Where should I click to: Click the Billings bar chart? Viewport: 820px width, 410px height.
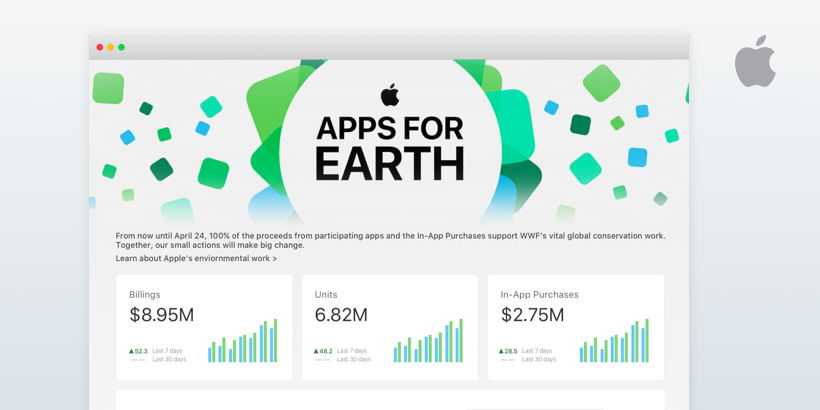[243, 340]
